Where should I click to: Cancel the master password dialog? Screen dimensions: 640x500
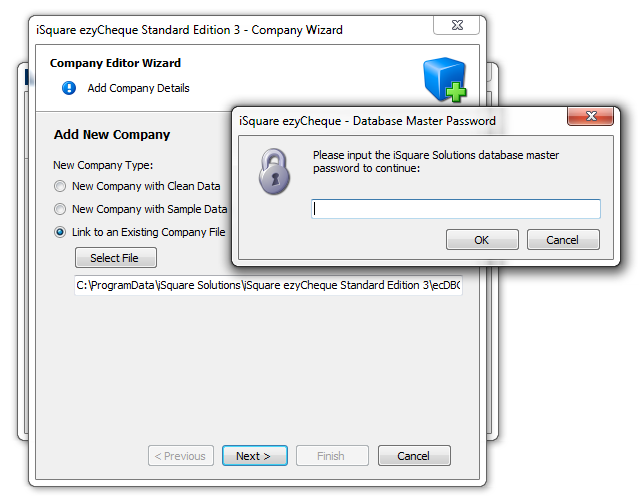coord(563,240)
